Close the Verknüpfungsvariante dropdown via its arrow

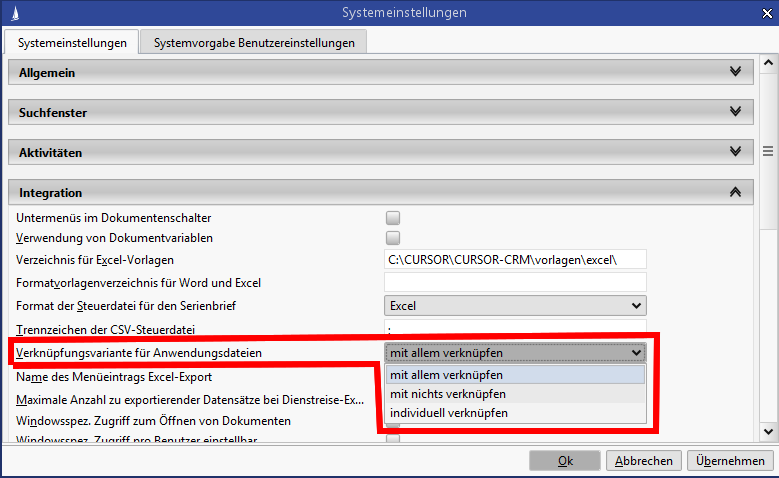[x=635, y=352]
